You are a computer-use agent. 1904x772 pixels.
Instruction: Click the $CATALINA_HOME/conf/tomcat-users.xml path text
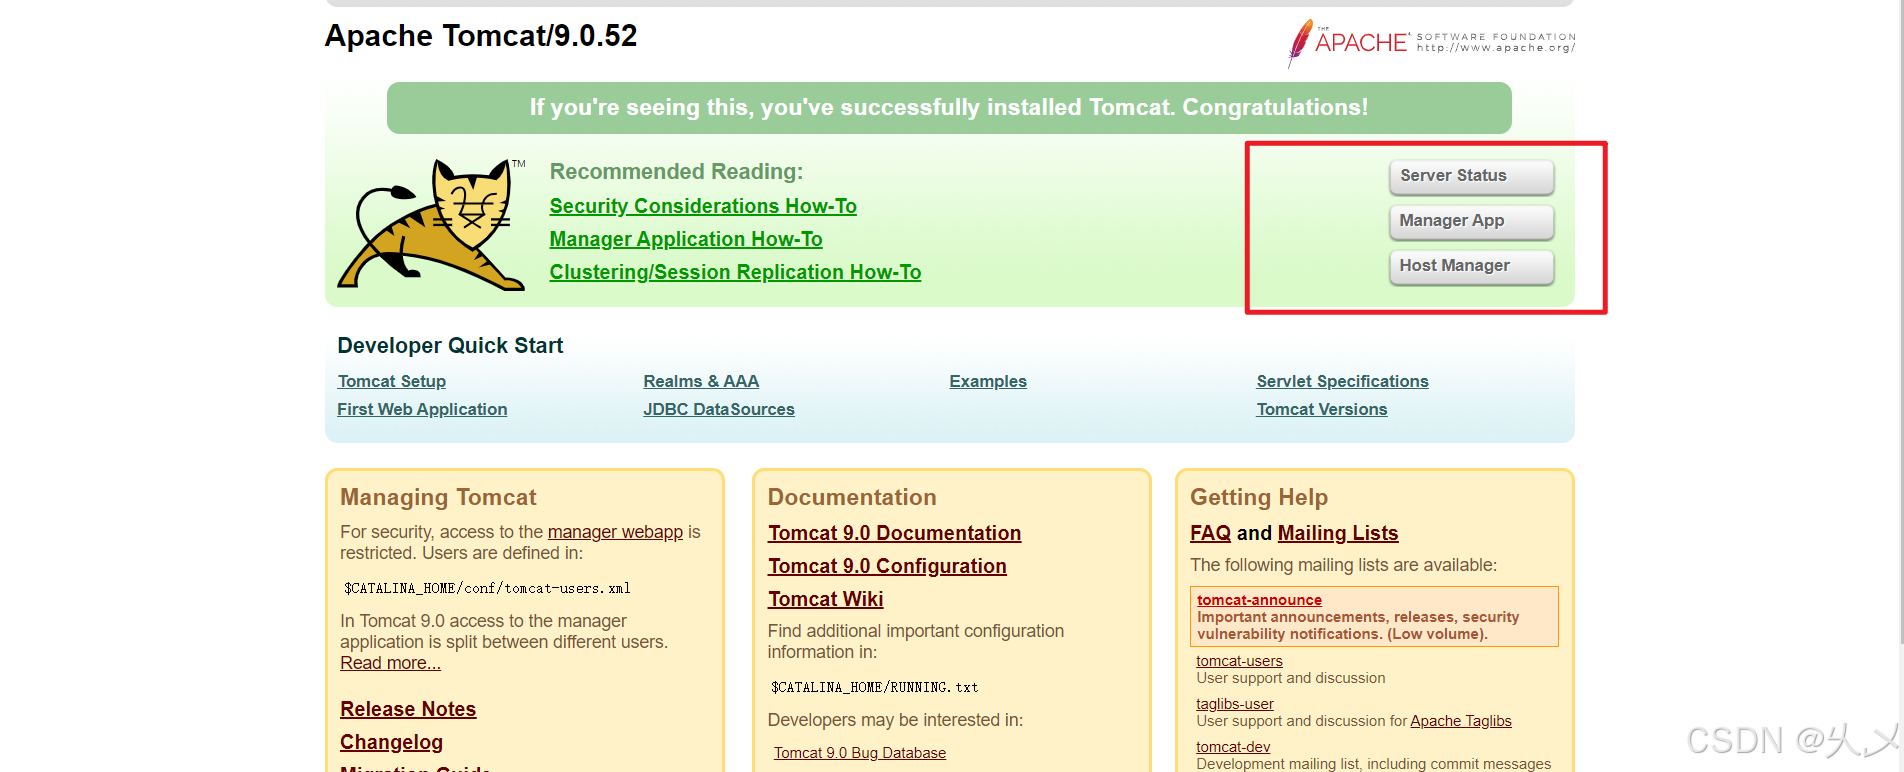coord(487,588)
